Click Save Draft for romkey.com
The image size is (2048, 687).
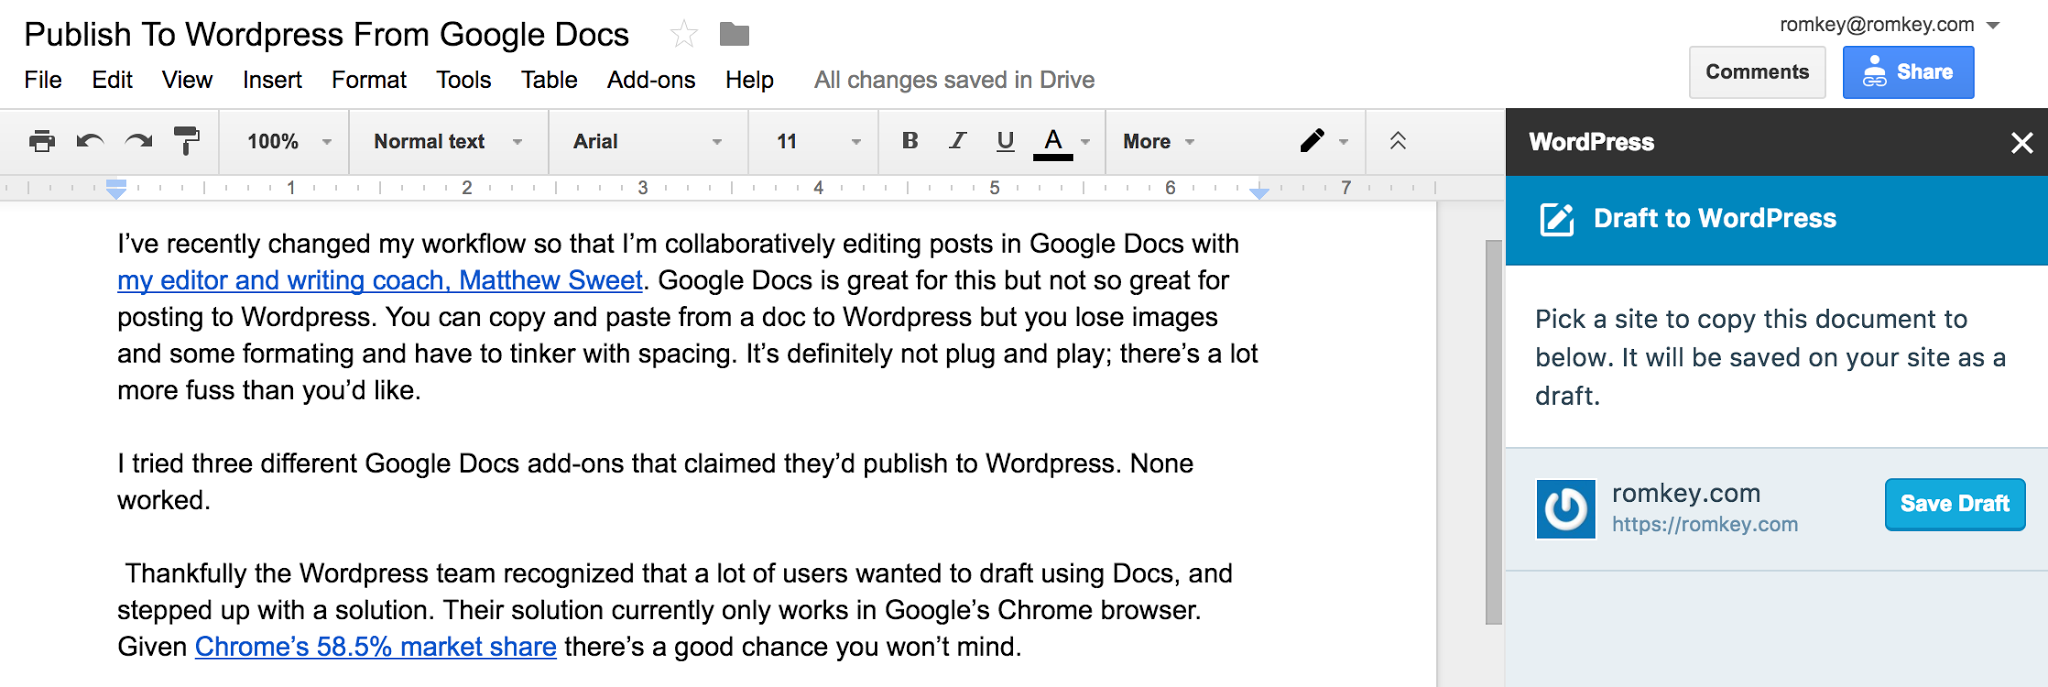1955,504
